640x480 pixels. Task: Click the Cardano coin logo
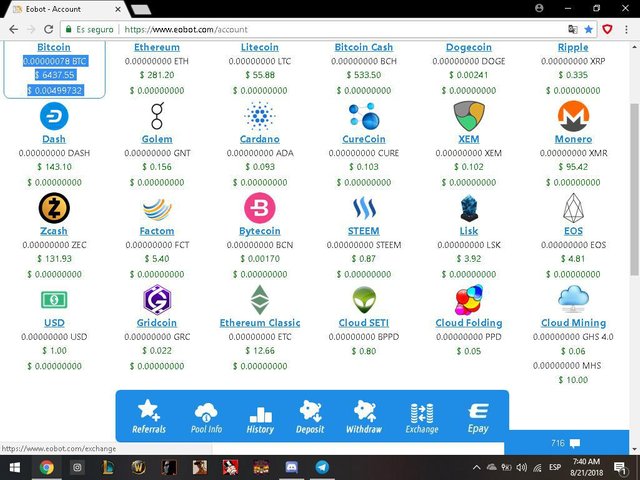[x=260, y=116]
